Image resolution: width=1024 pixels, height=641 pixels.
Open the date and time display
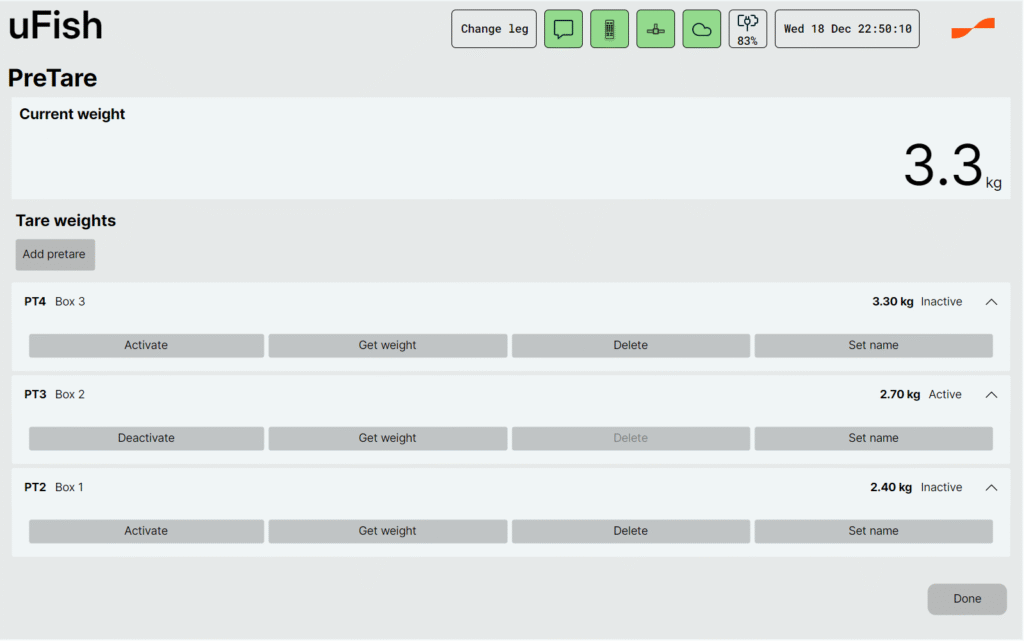tap(847, 29)
